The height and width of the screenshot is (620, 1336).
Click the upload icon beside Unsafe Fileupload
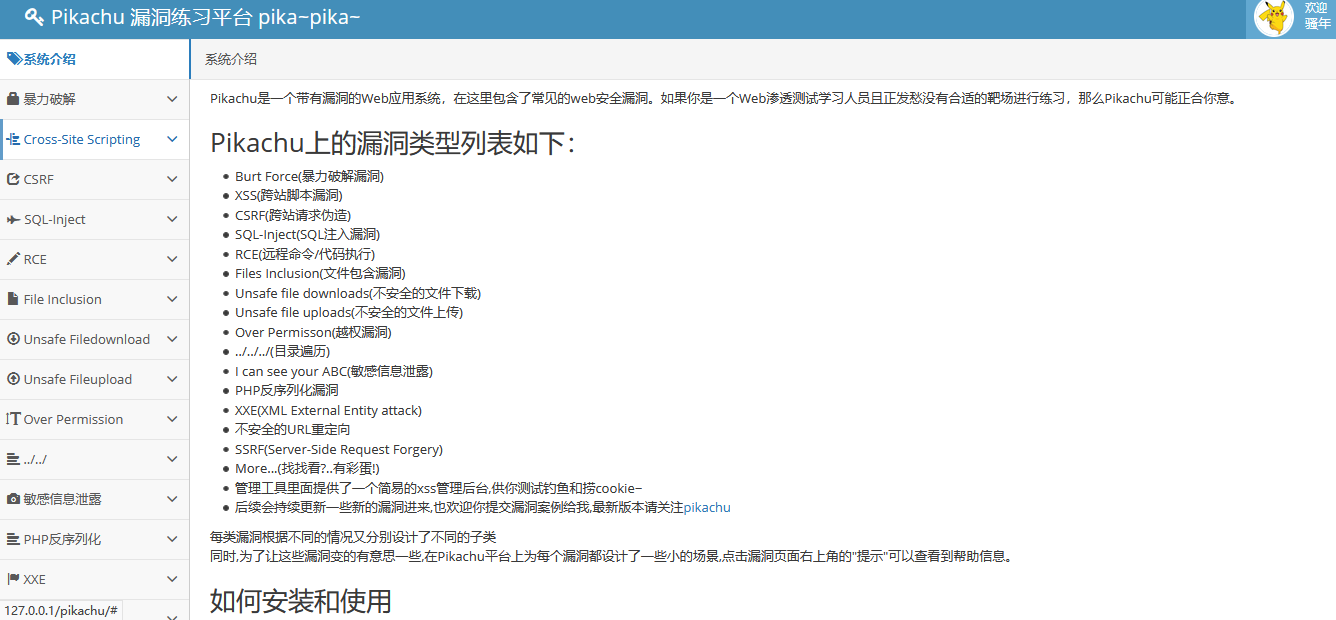(x=13, y=379)
